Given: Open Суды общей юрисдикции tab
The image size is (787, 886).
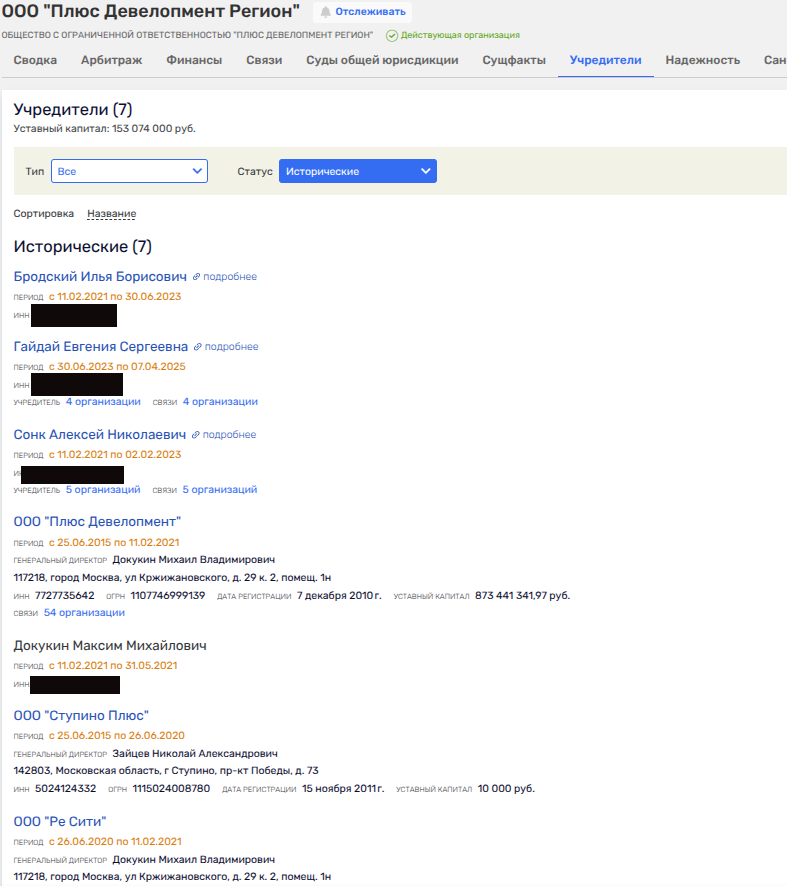Looking at the screenshot, I should point(382,60).
